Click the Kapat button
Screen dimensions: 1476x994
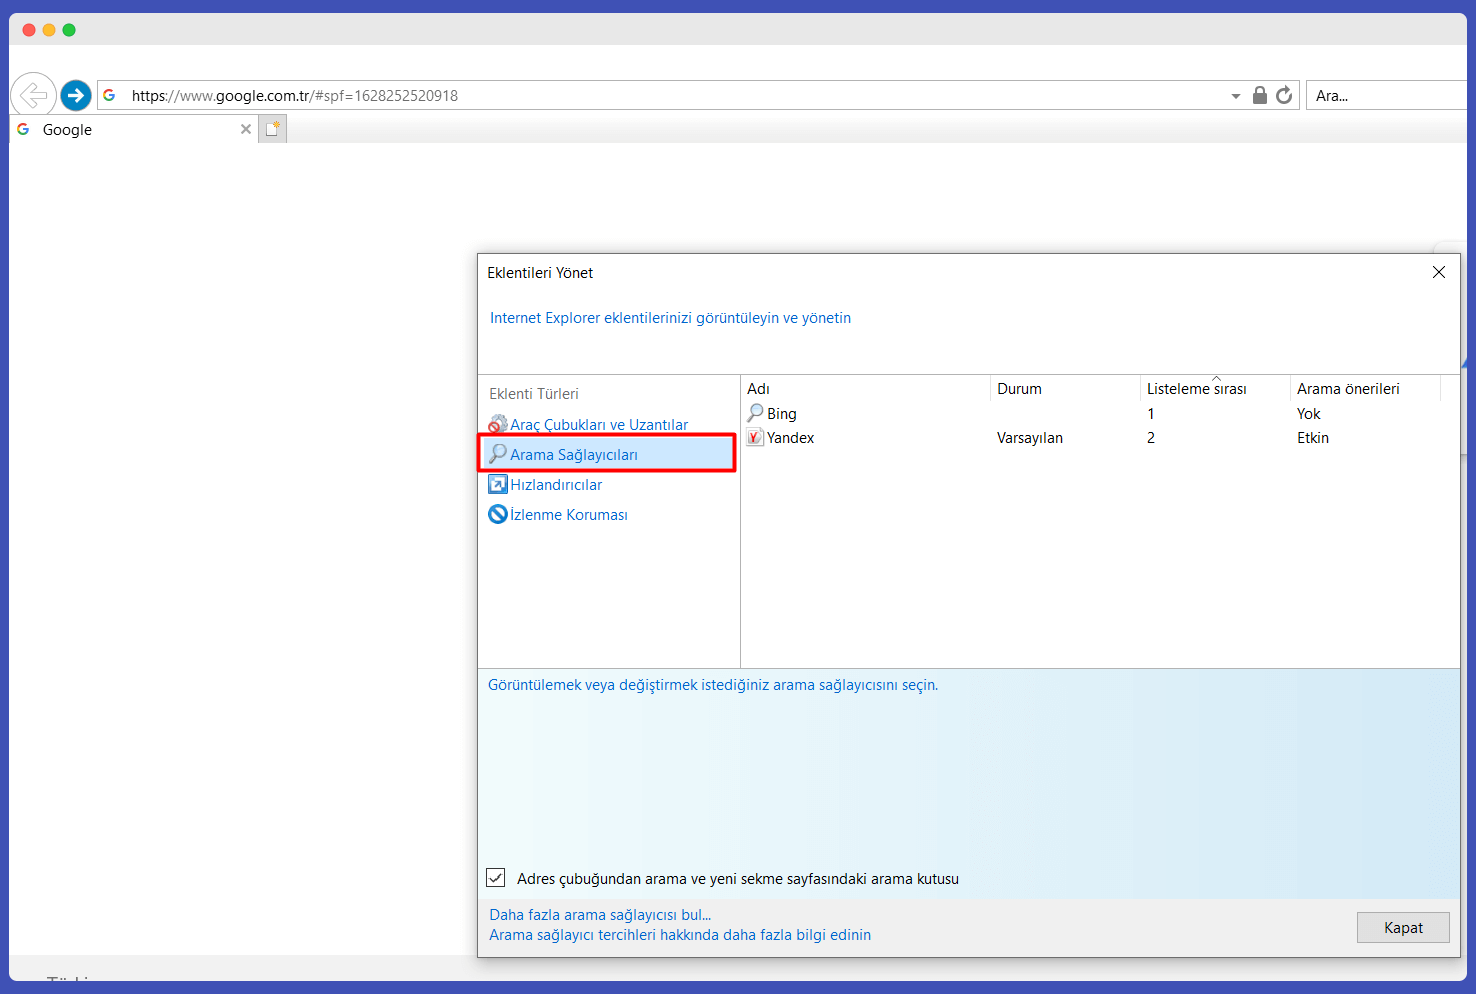point(1403,928)
